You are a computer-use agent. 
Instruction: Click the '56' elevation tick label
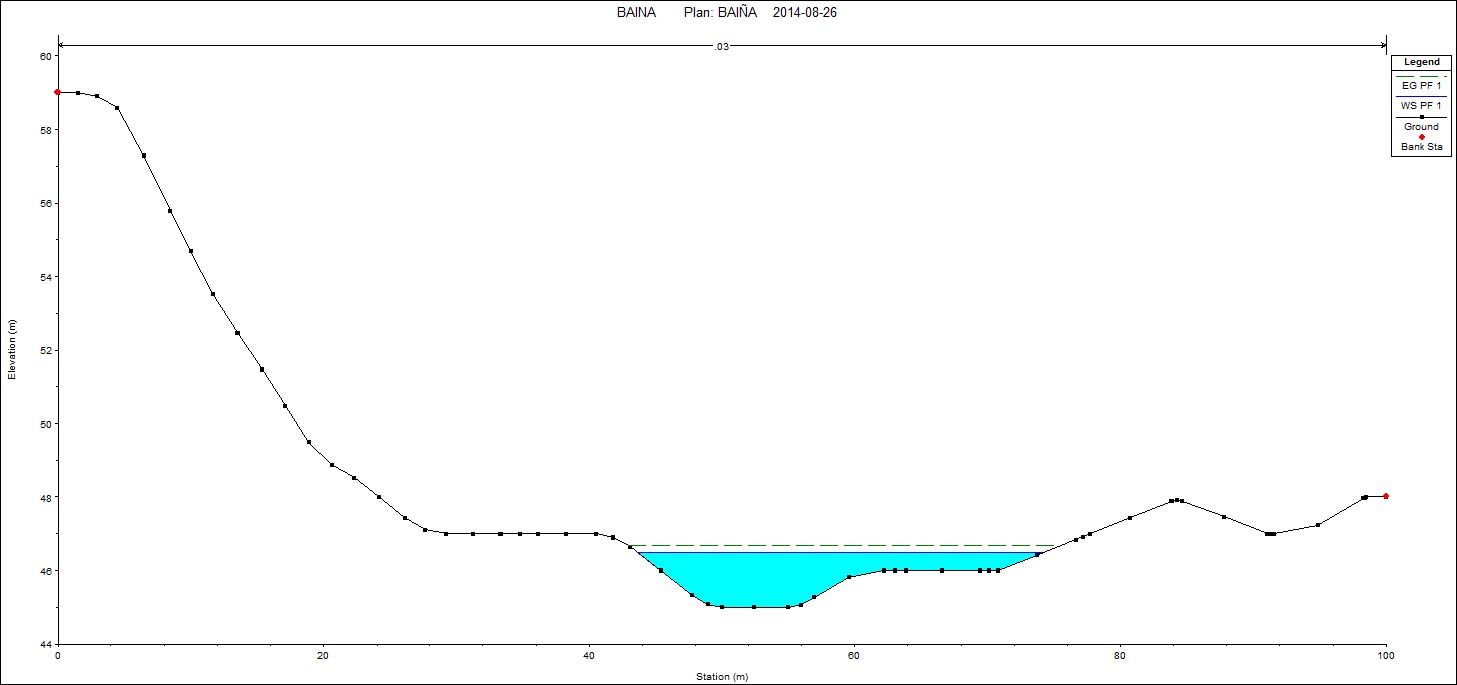(44, 203)
